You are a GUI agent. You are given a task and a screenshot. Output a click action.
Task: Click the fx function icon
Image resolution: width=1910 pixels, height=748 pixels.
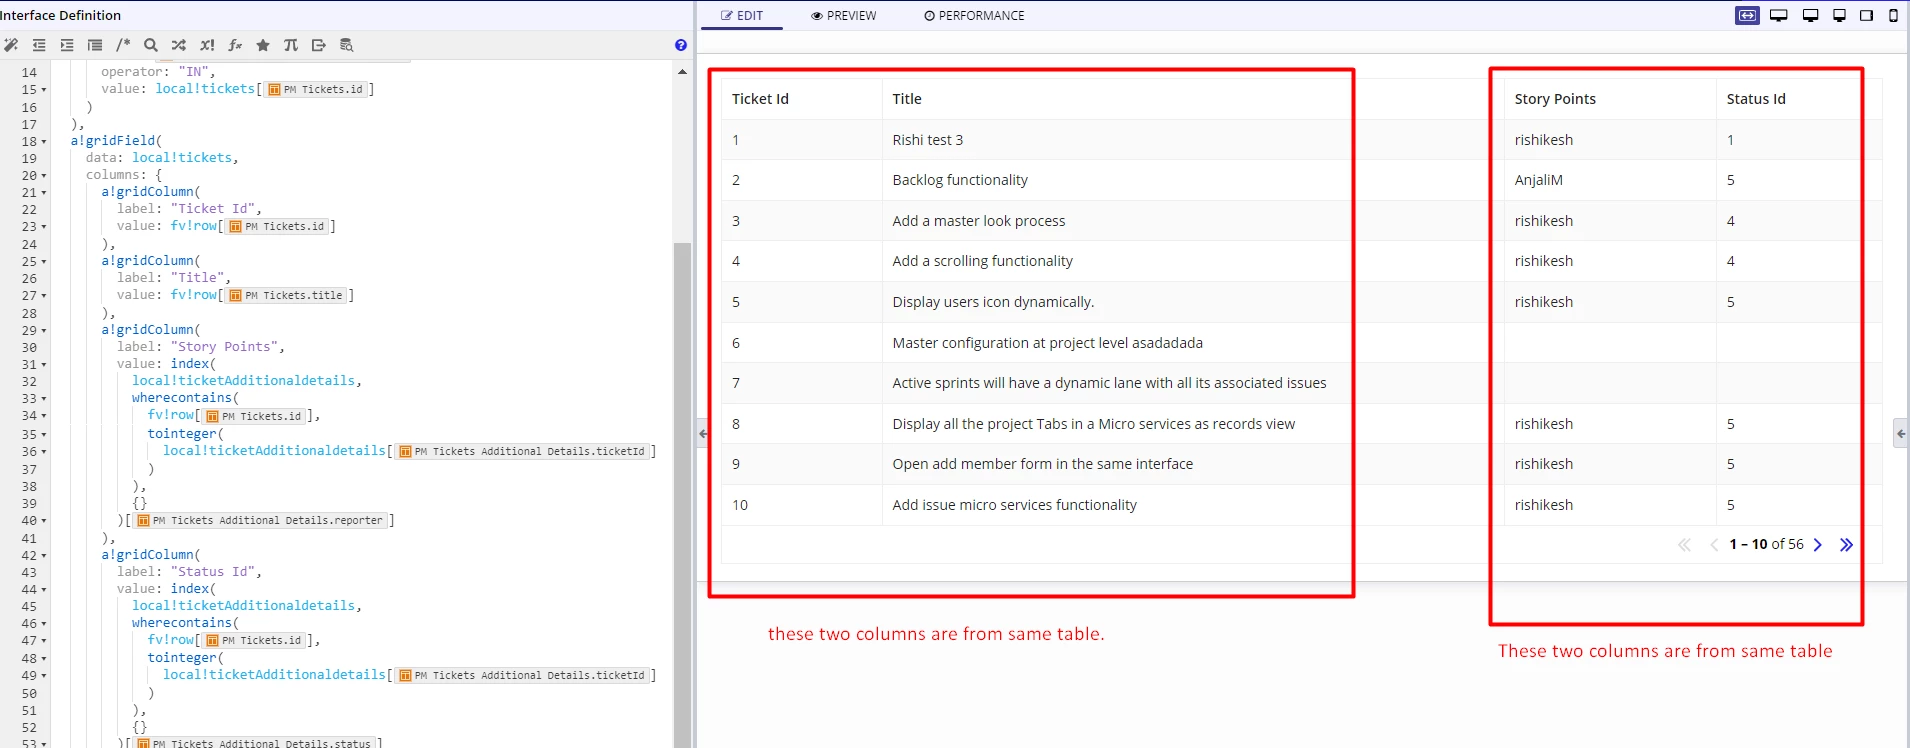click(235, 45)
